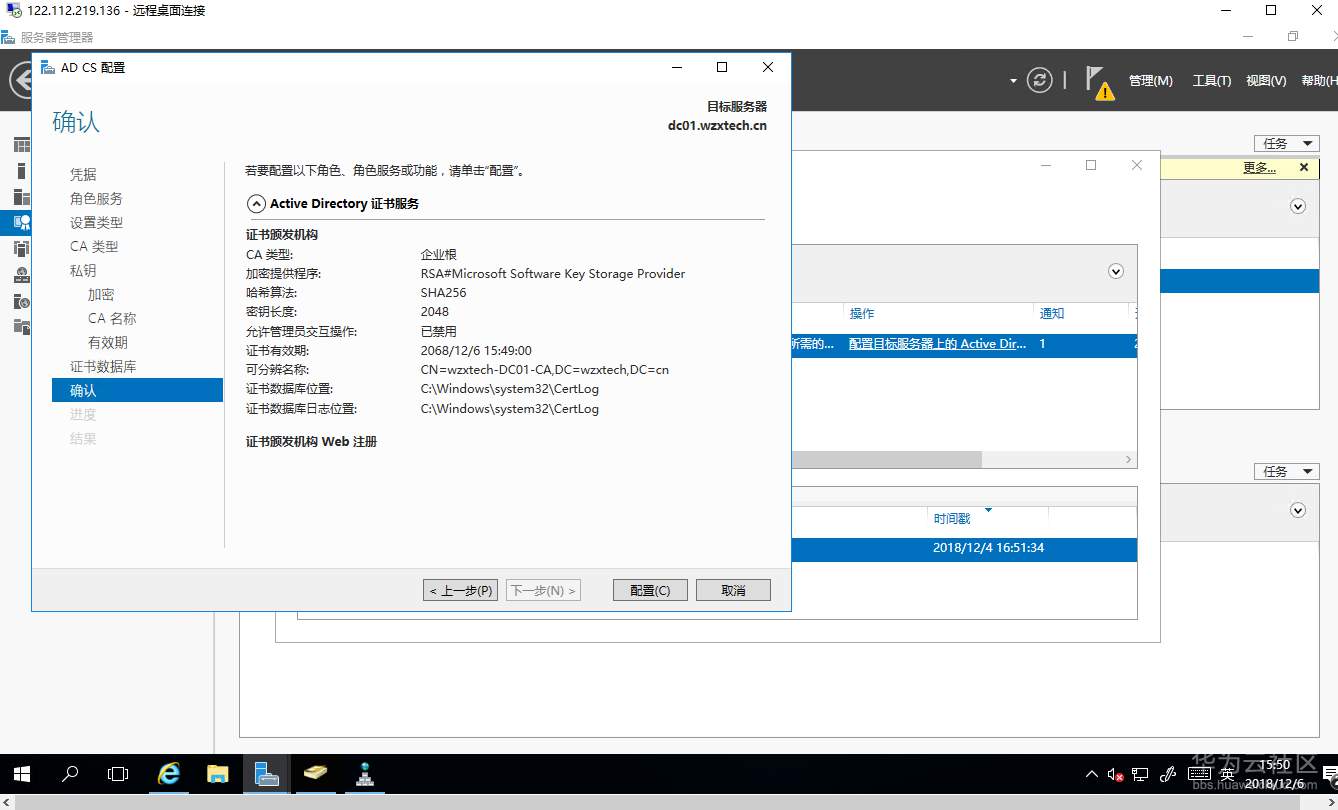Open the warning notification flag icon
This screenshot has width=1338, height=810.
pyautogui.click(x=1096, y=80)
